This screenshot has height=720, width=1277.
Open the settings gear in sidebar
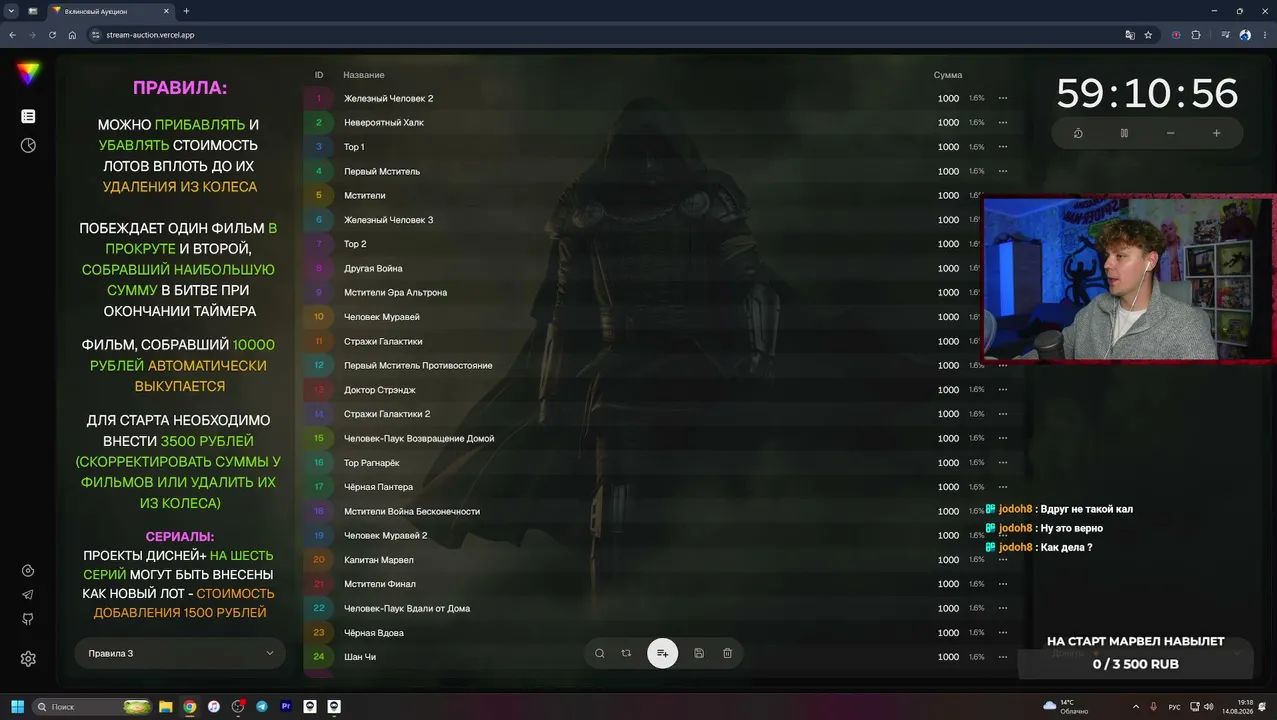[x=28, y=659]
